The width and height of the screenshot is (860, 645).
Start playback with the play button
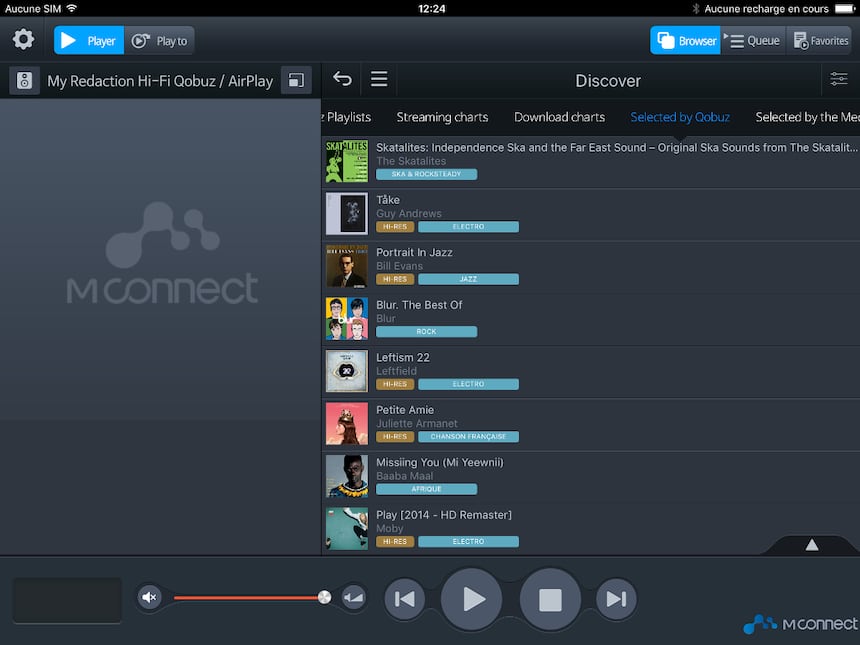(471, 599)
